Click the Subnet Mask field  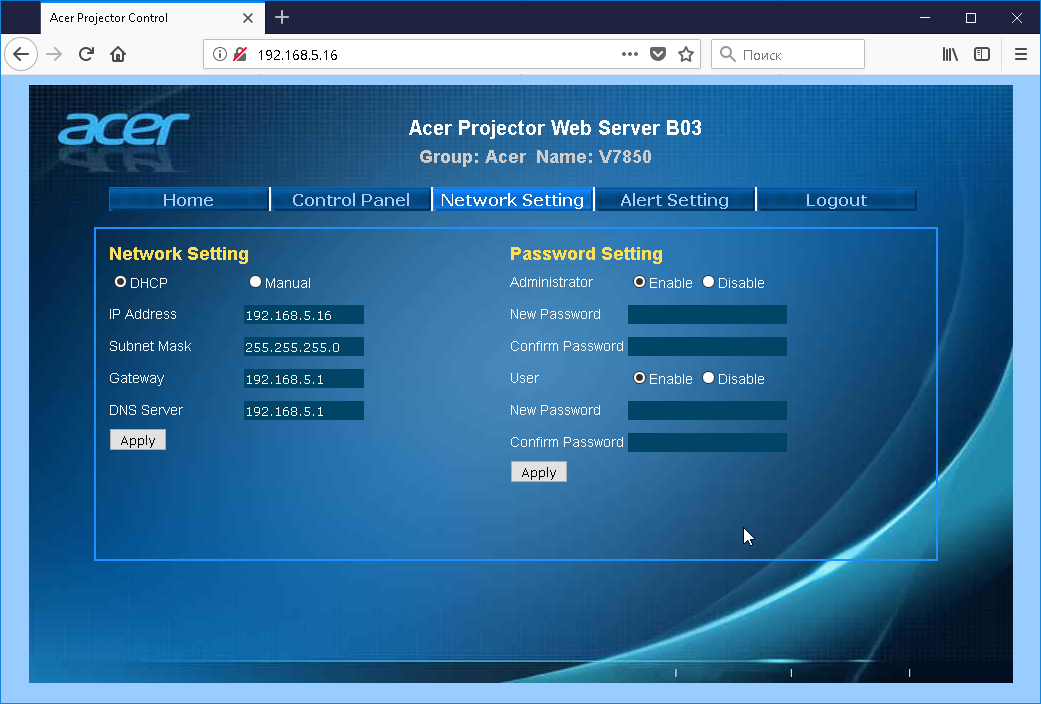coord(303,347)
